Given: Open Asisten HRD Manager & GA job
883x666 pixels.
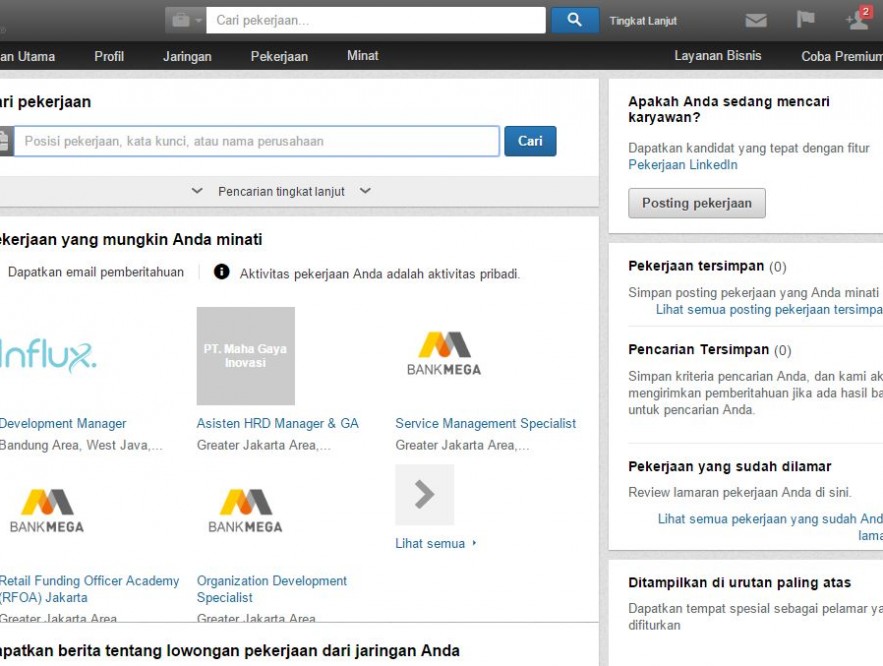Looking at the screenshot, I should [x=278, y=423].
